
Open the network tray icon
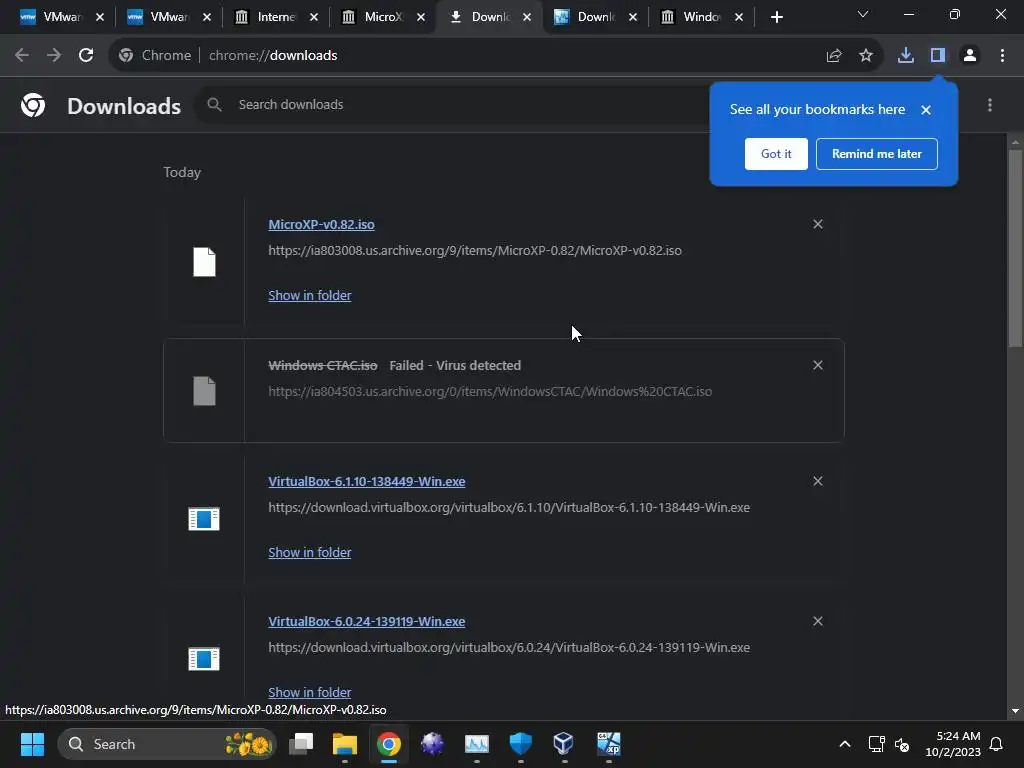pos(876,744)
